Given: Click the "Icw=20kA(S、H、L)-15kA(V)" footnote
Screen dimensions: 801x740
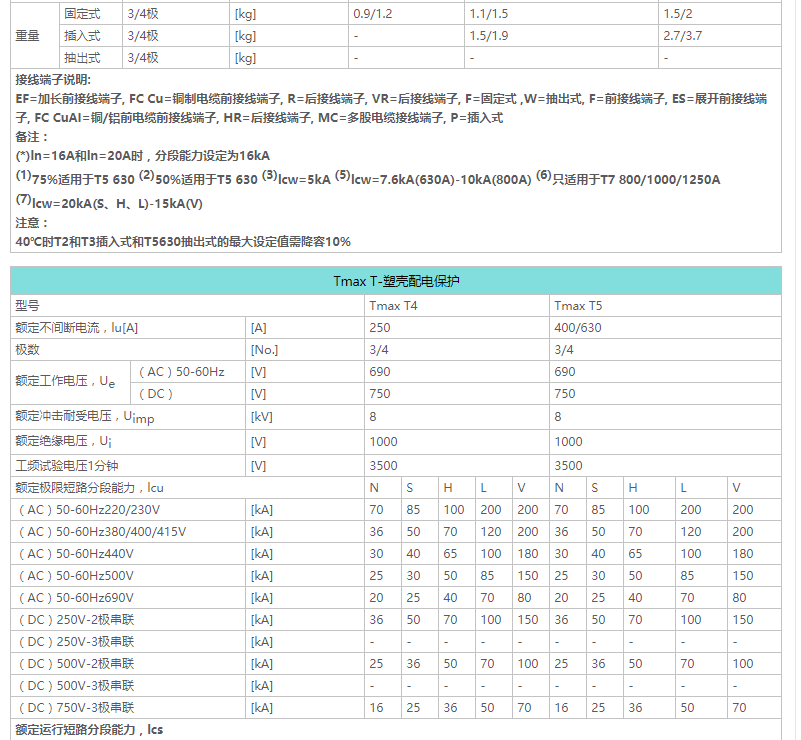Looking at the screenshot, I should [117, 204].
